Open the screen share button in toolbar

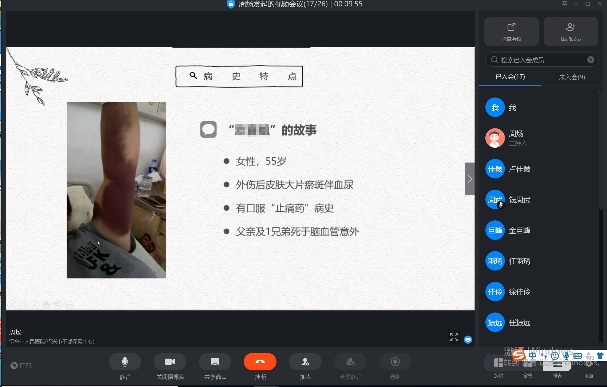pyautogui.click(x=215, y=362)
